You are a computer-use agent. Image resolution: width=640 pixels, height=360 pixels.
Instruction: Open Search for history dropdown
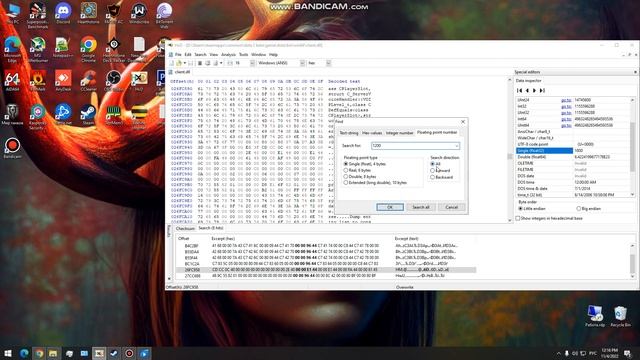456,146
